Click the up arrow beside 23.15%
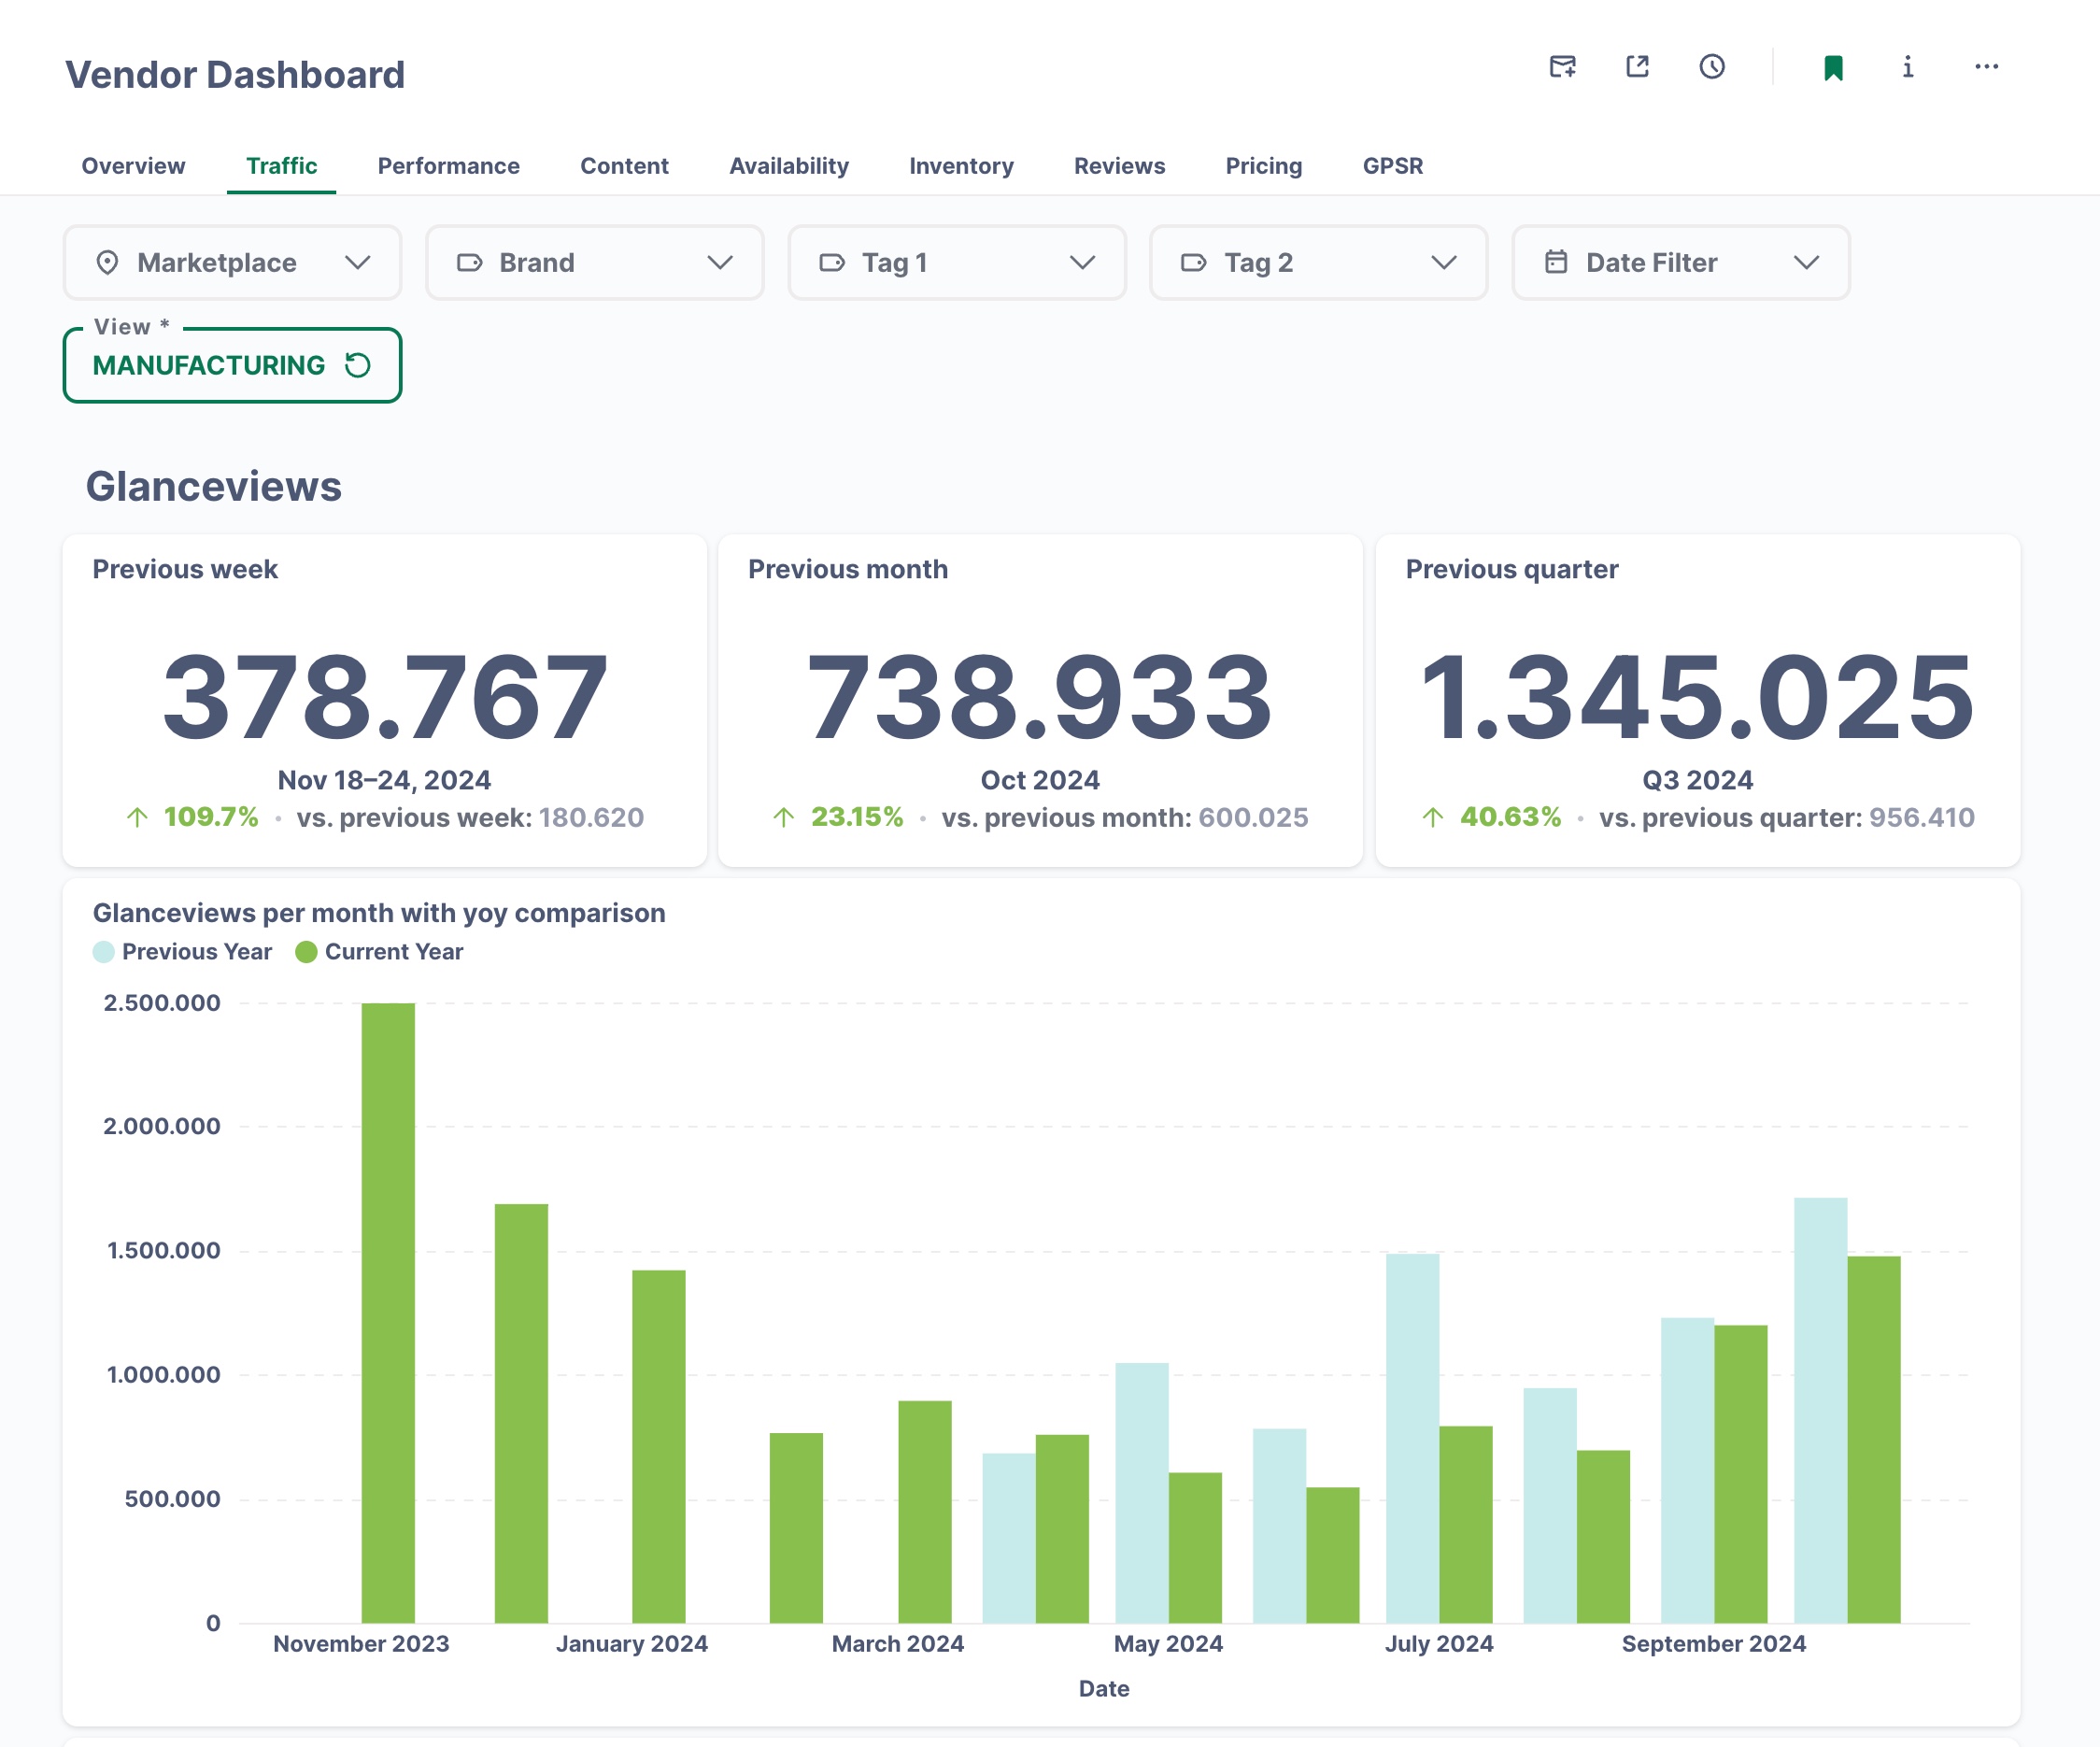Screen dimensions: 2100x1747 (x=784, y=818)
